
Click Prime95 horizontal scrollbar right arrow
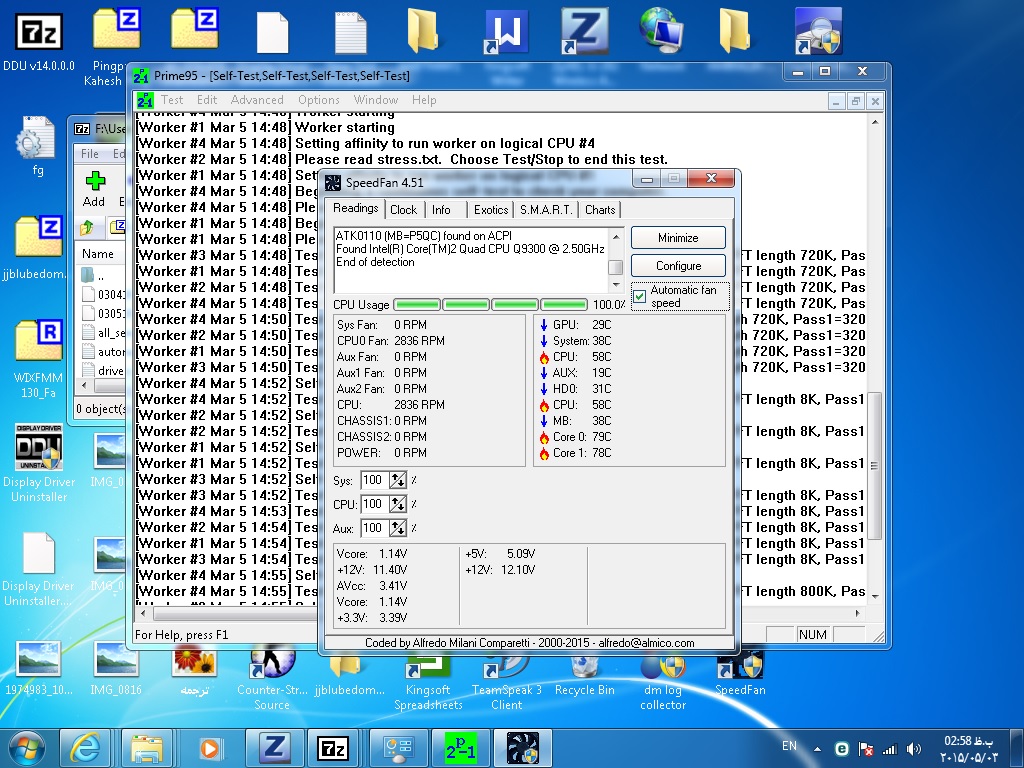coord(857,613)
